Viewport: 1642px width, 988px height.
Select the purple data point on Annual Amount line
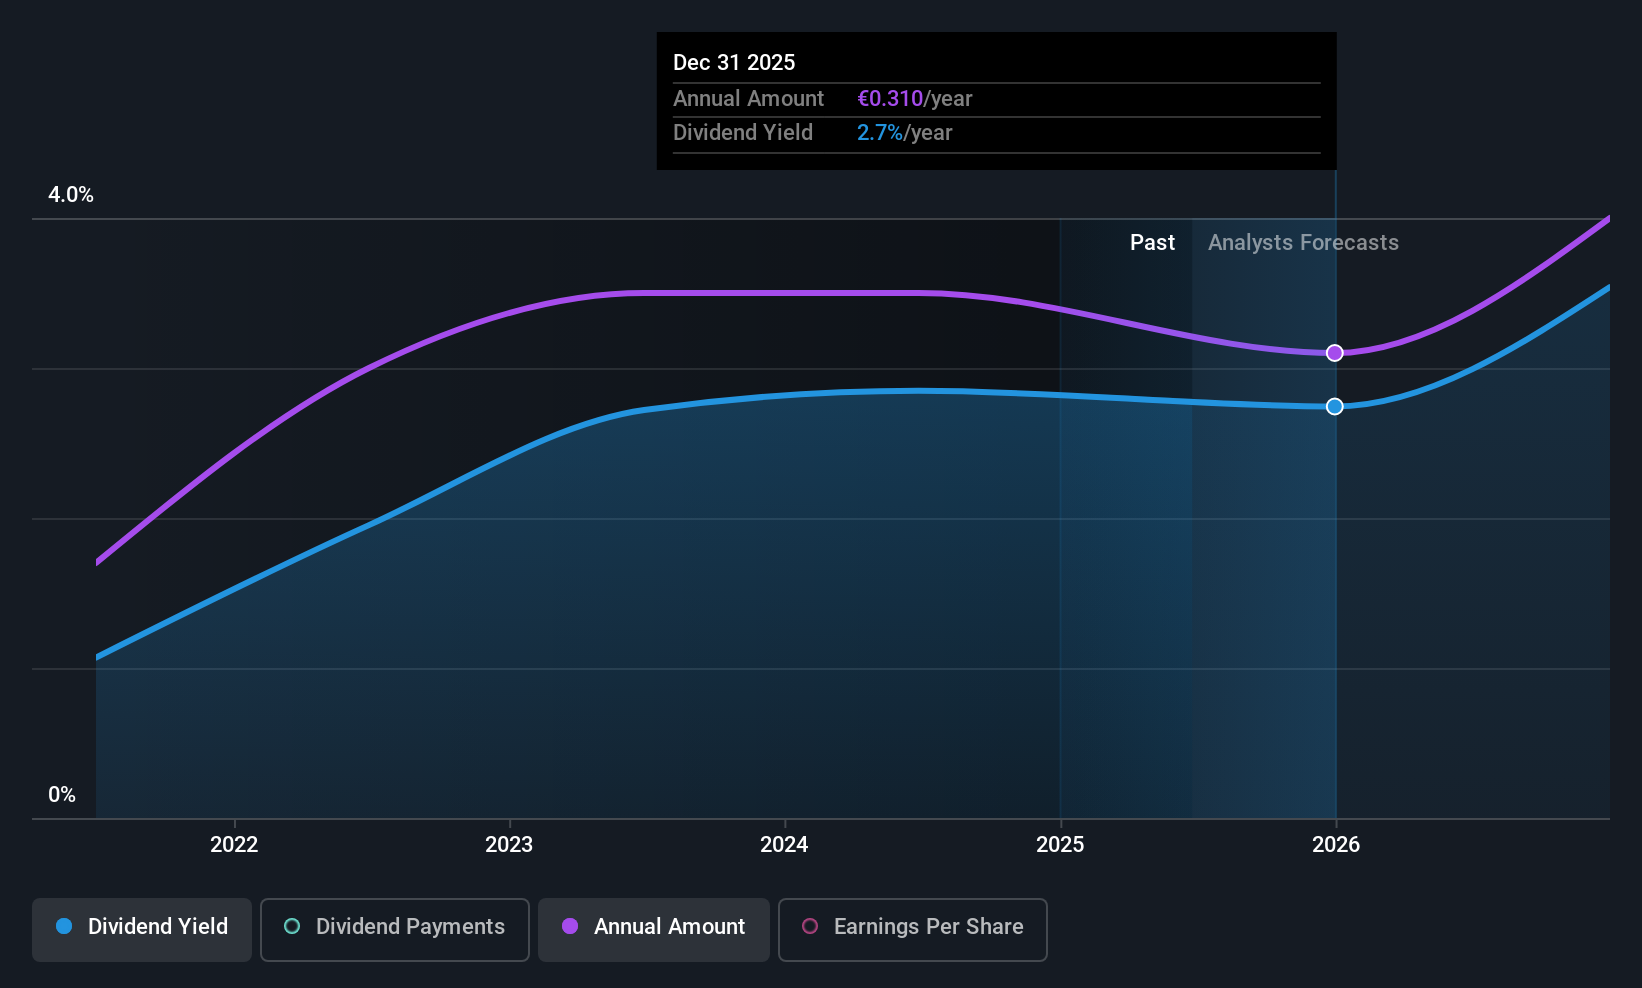(1335, 353)
